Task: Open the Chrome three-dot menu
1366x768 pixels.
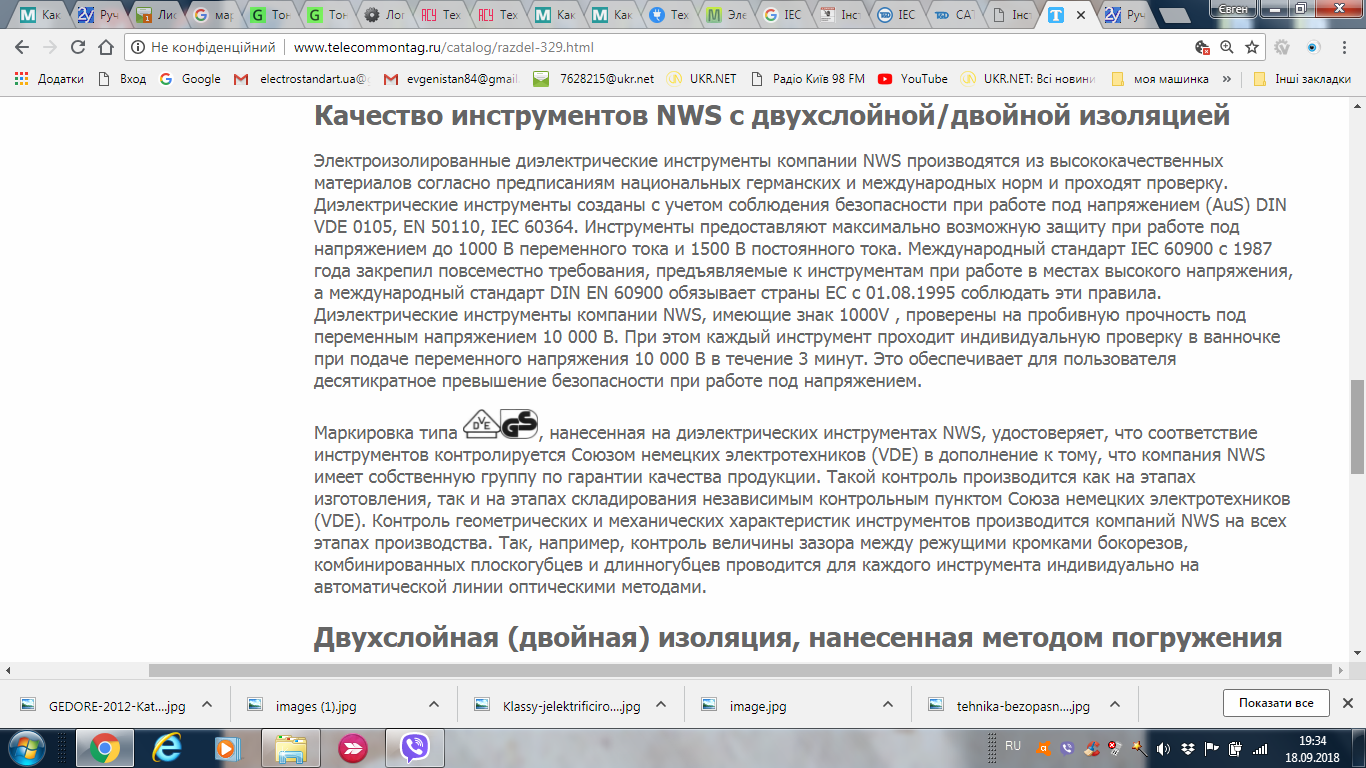Action: (x=1345, y=47)
